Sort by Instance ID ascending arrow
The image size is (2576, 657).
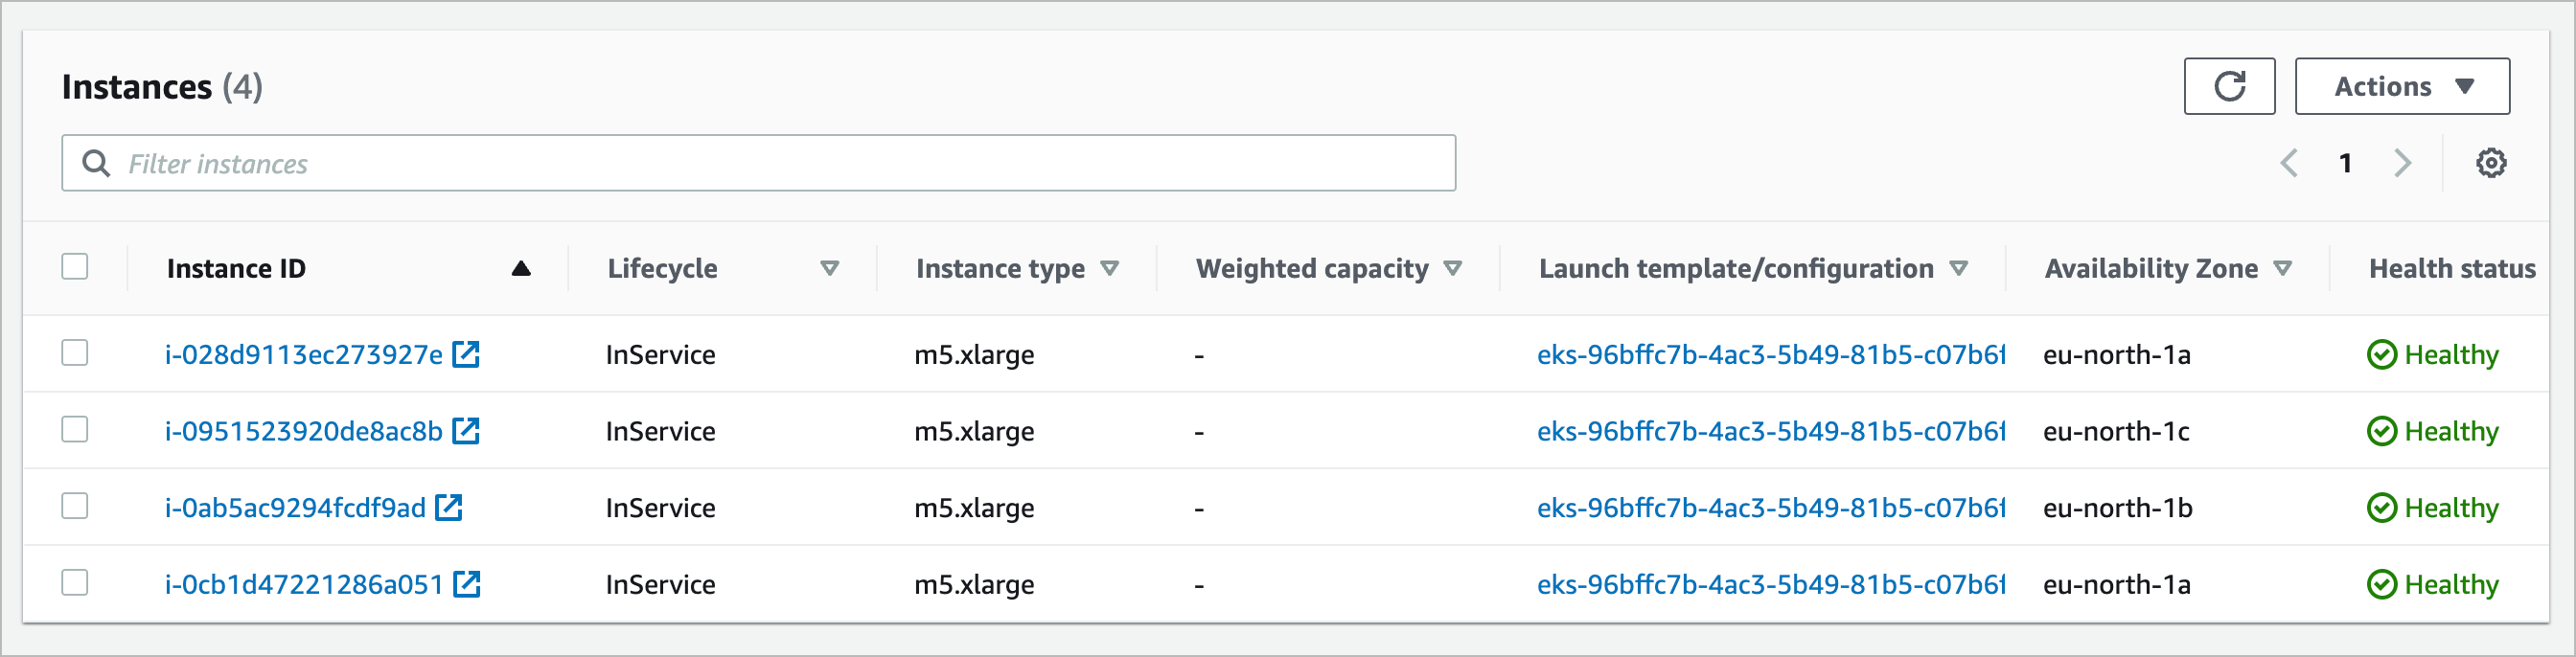click(521, 268)
